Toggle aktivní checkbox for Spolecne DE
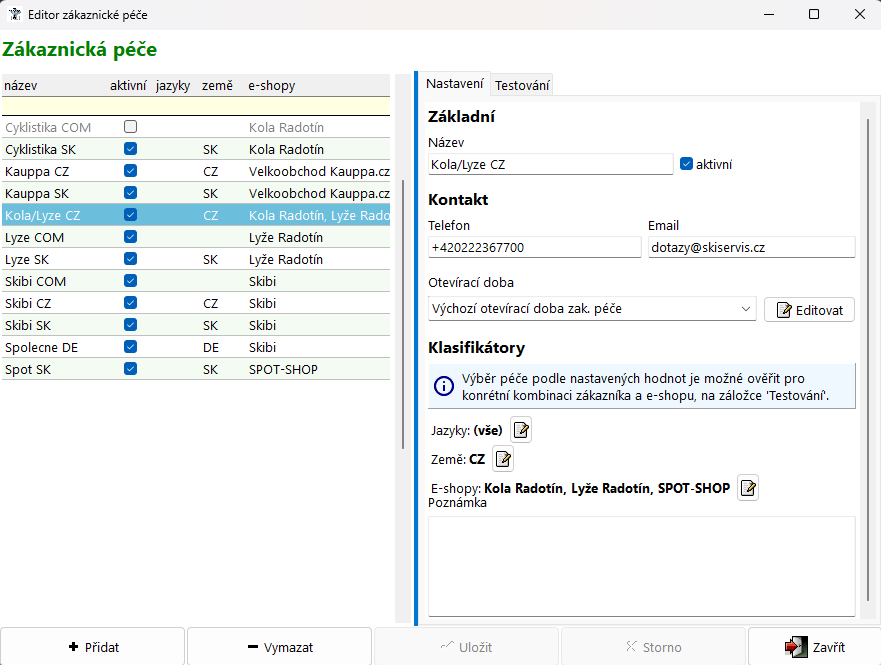 tap(130, 347)
